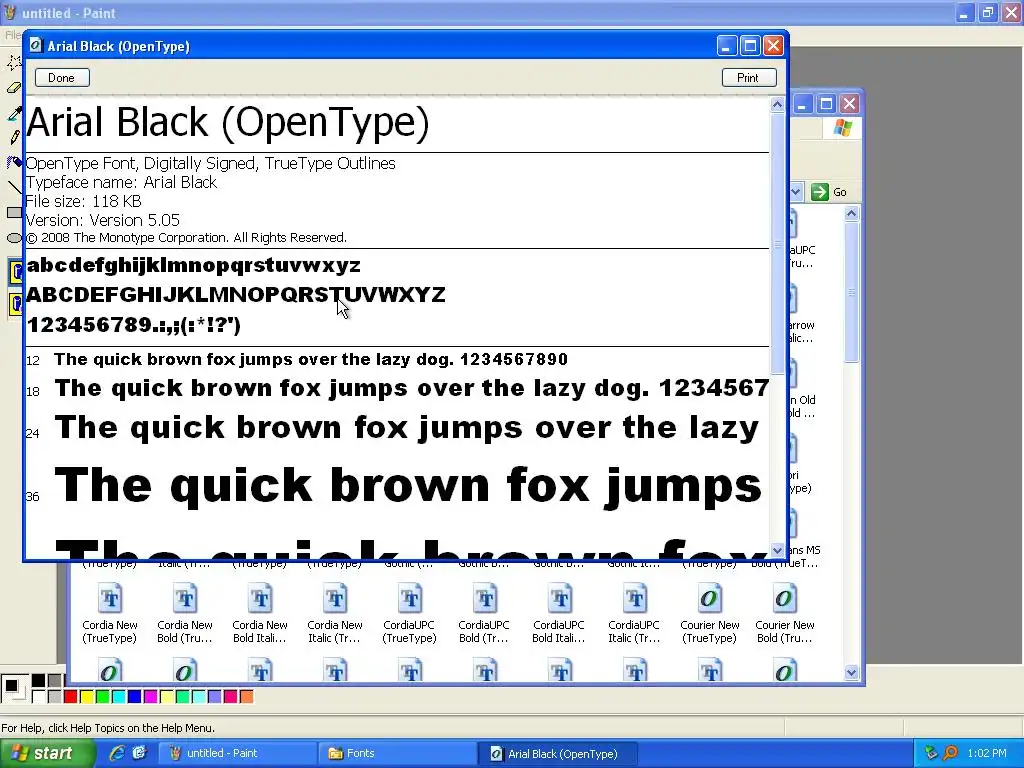Viewport: 1024px width, 768px height.
Task: Minimize the Arial Black font viewer window
Action: (x=727, y=46)
